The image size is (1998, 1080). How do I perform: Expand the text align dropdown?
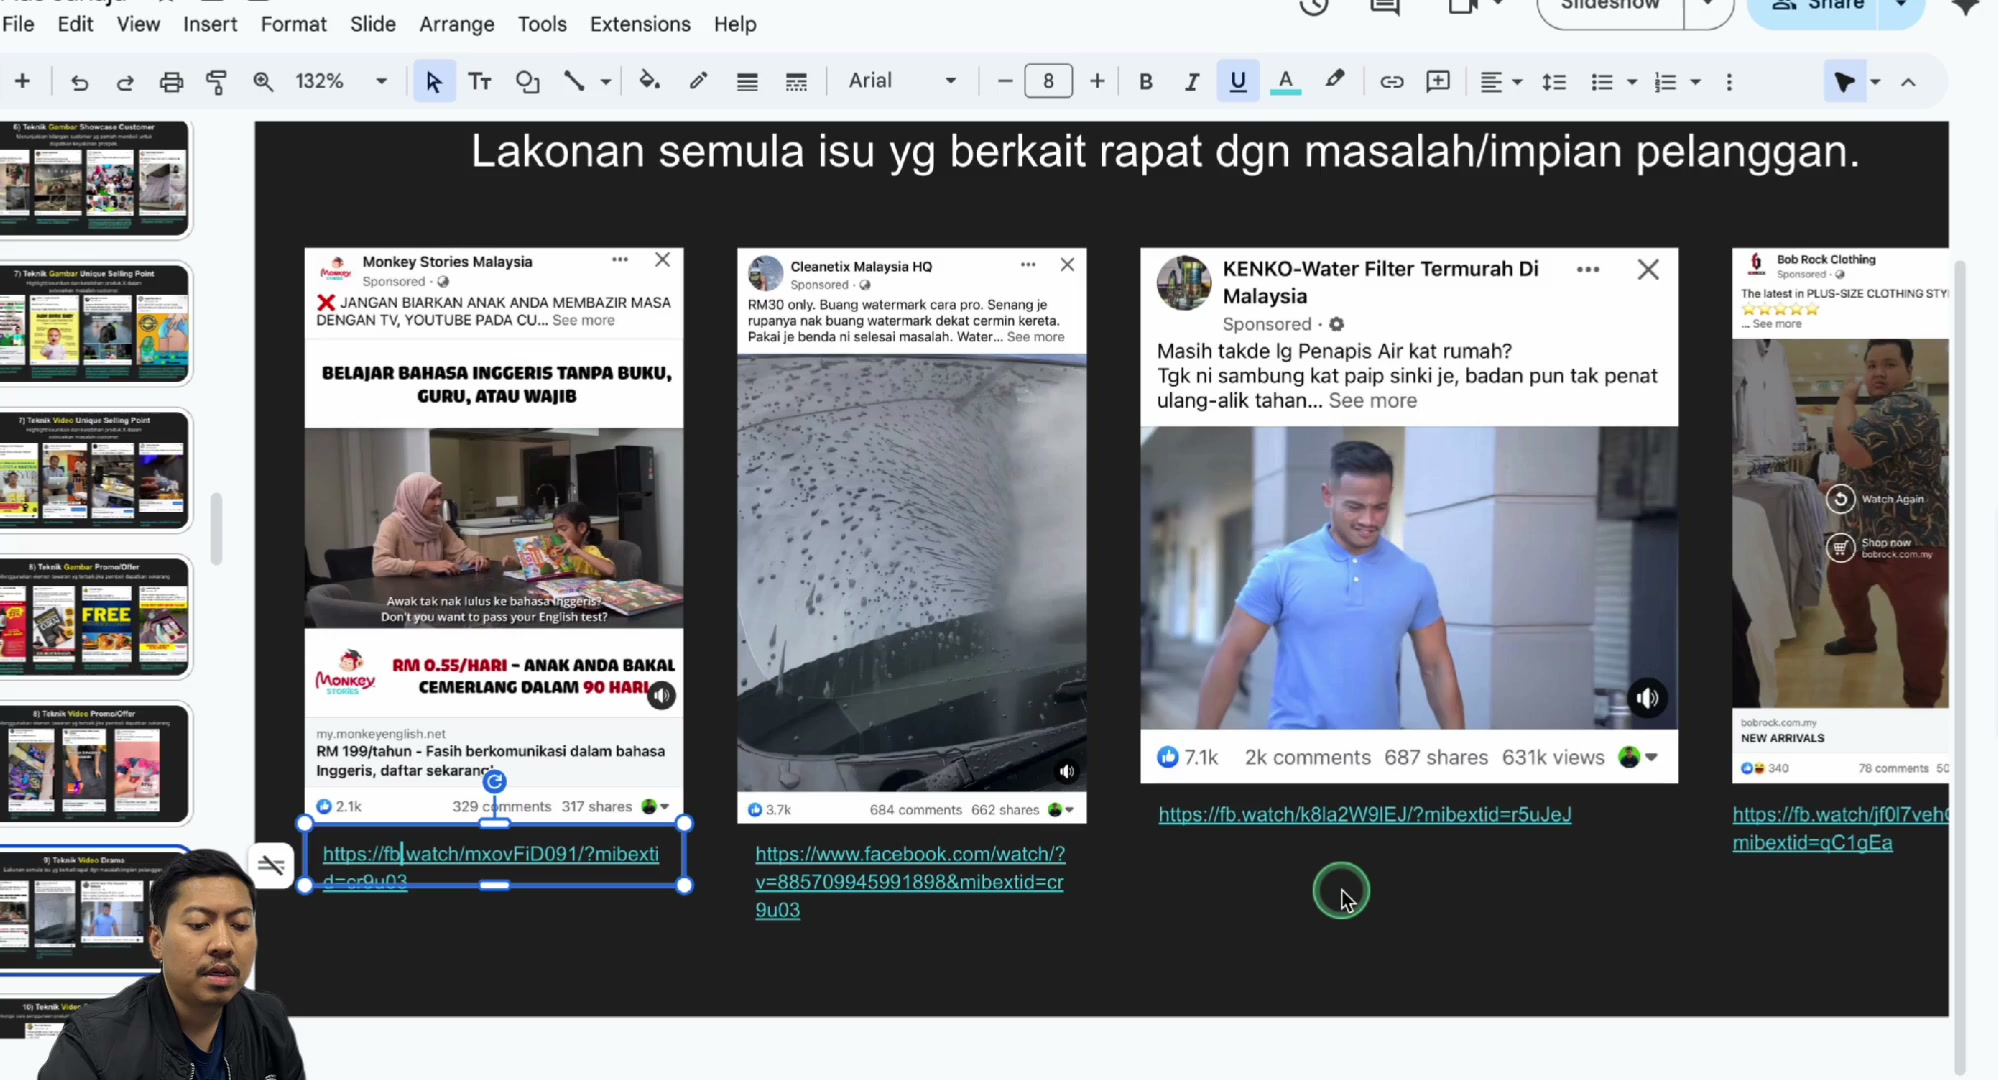point(1518,82)
